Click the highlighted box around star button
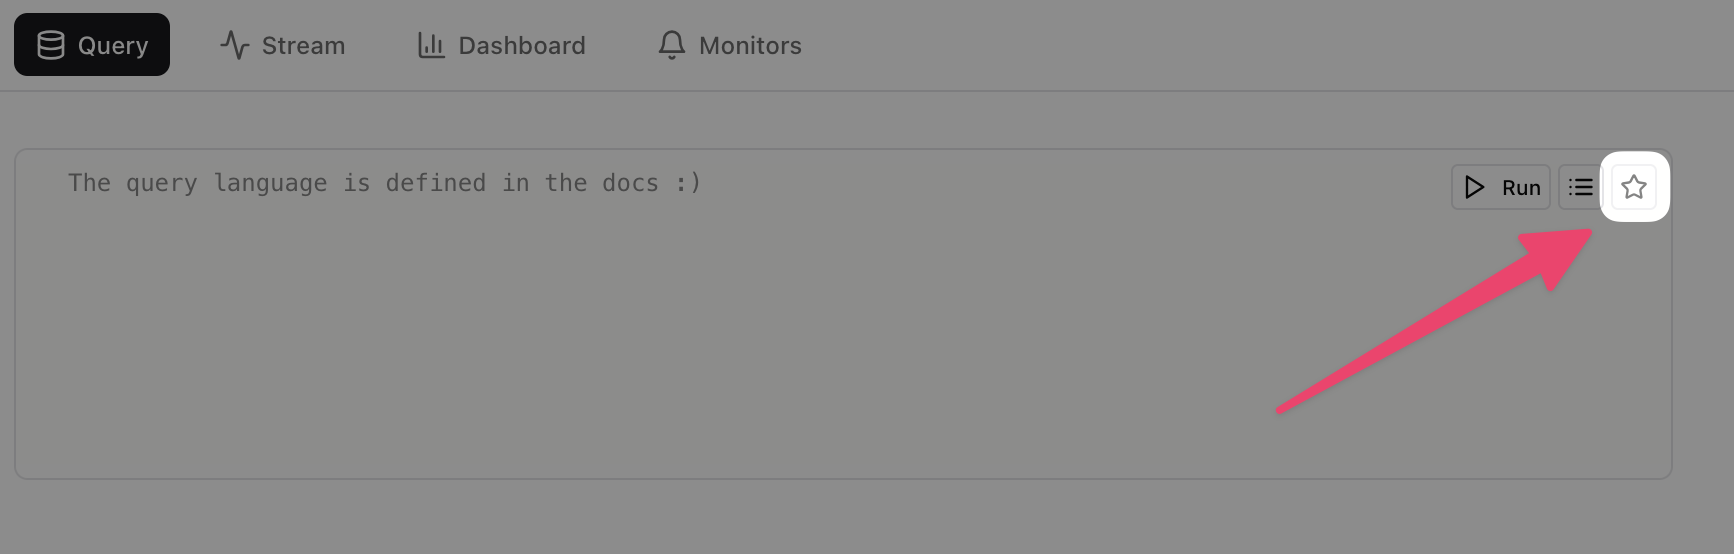 [1635, 187]
